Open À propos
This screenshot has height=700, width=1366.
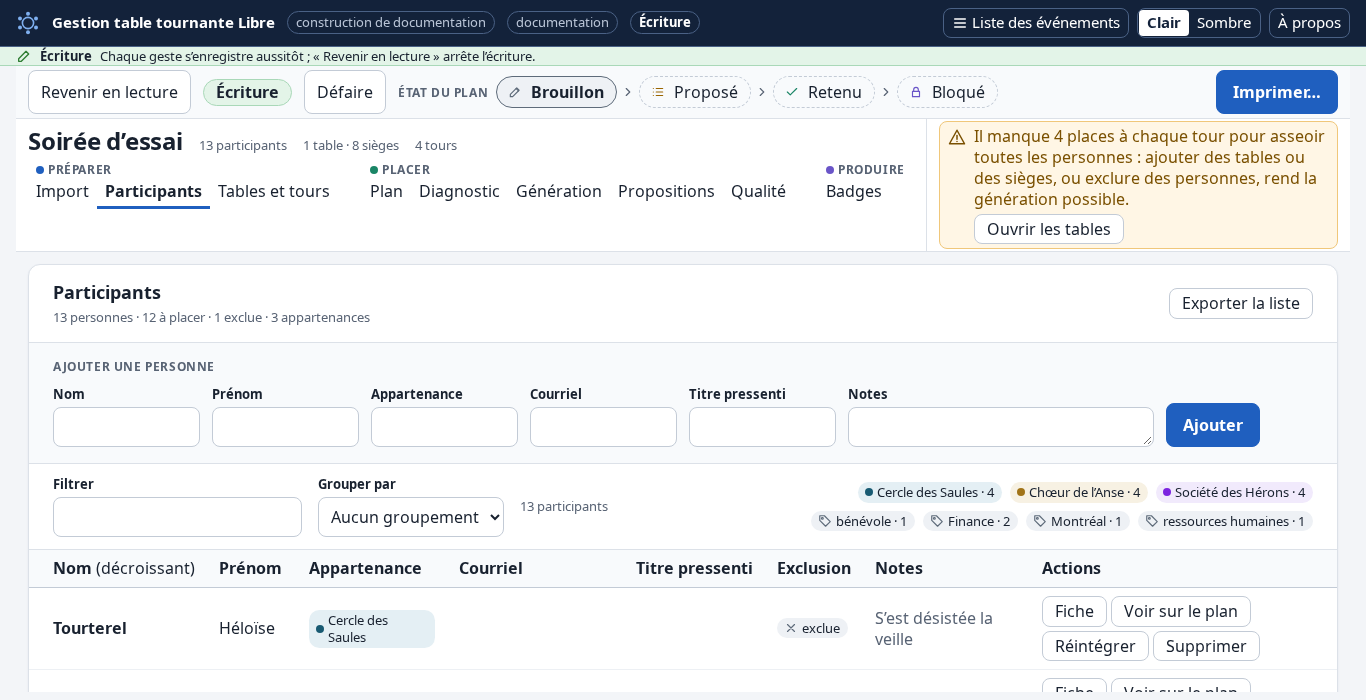tap(1309, 23)
